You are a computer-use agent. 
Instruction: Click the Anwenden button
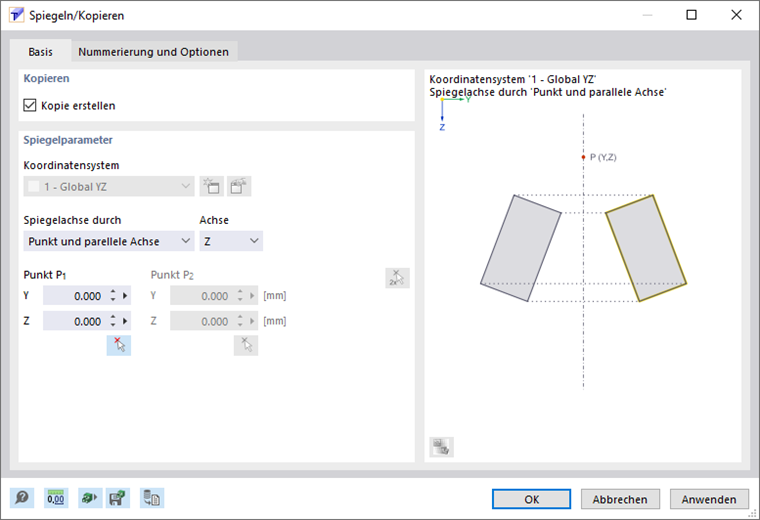(x=709, y=499)
